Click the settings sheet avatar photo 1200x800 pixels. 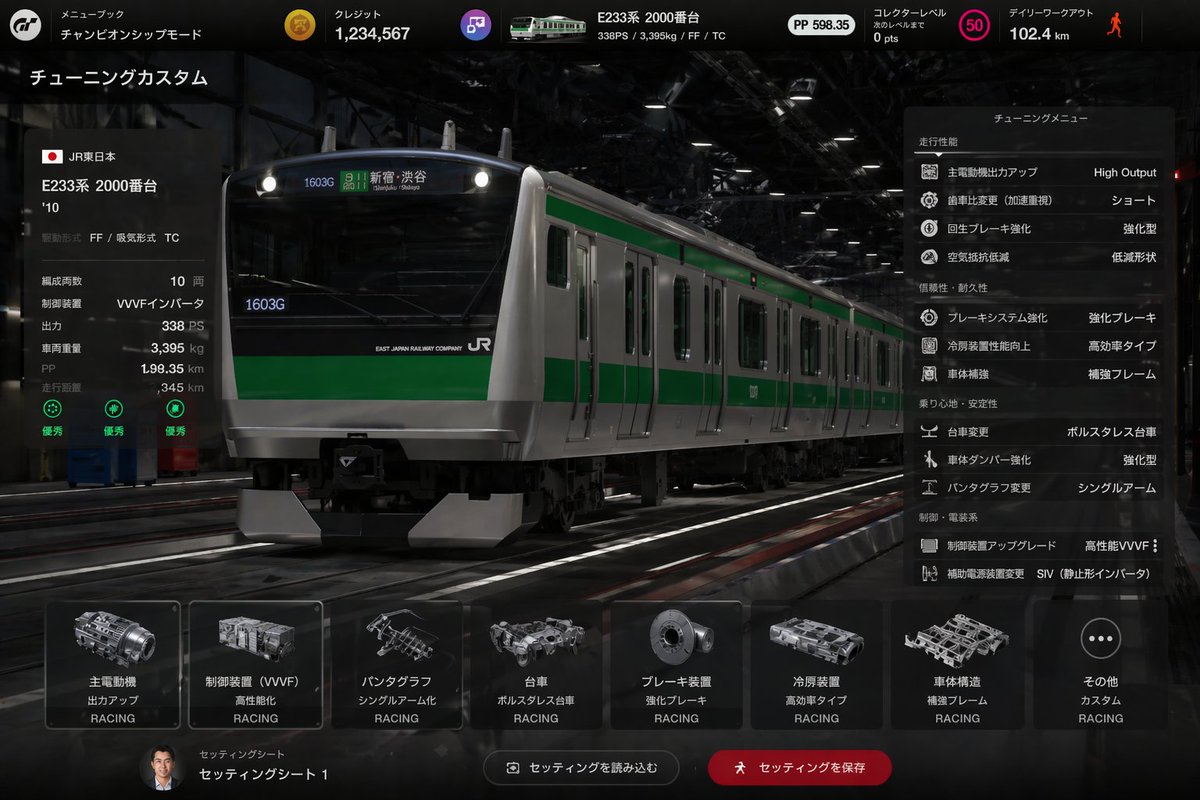[162, 768]
